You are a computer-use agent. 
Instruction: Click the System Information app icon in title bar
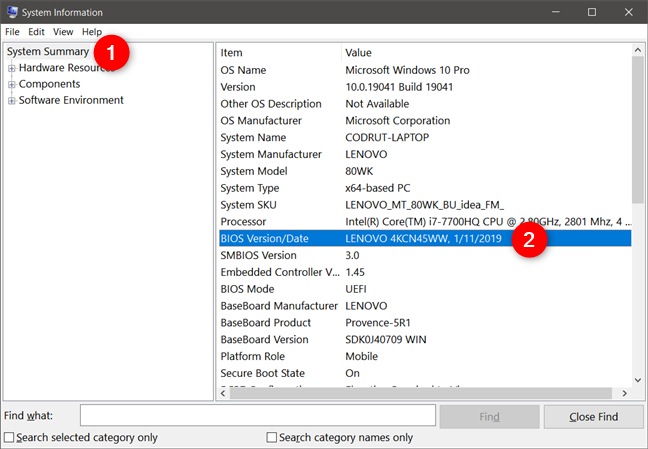pos(12,12)
